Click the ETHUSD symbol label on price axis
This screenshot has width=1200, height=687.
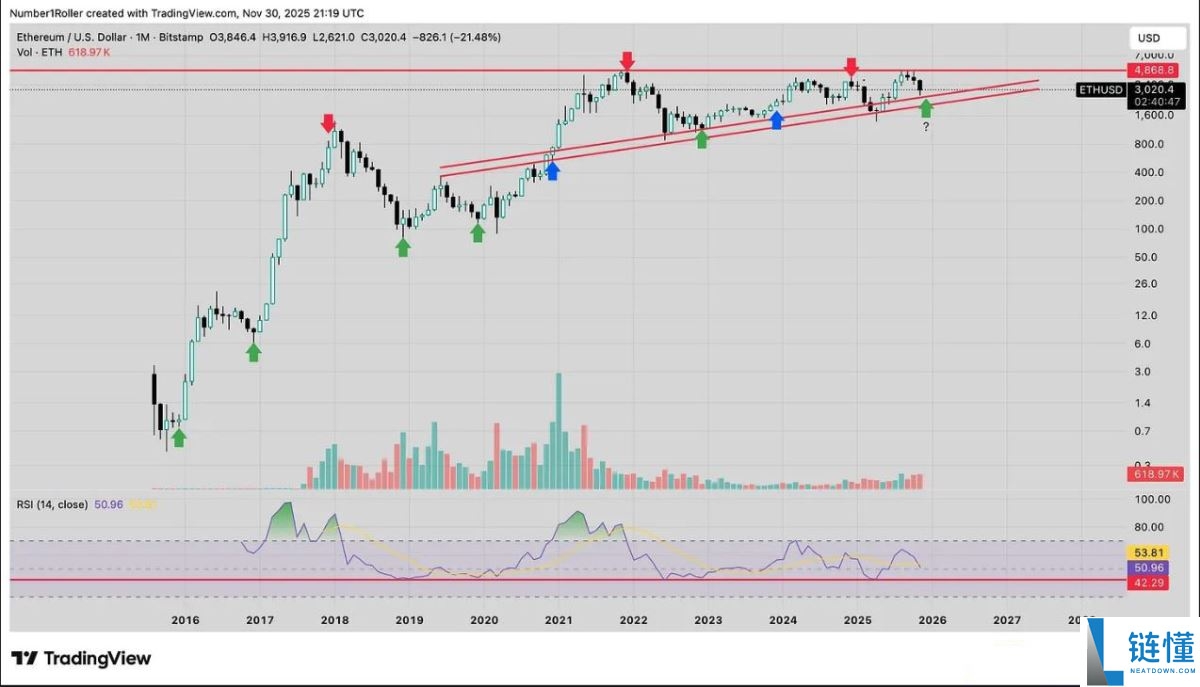coord(1100,90)
